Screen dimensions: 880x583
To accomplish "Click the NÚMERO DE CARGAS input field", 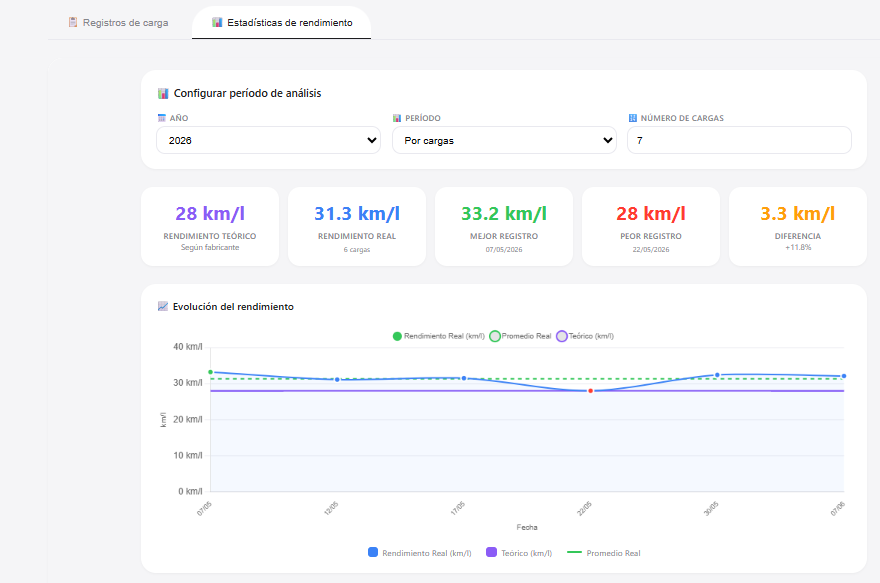I will 739,140.
